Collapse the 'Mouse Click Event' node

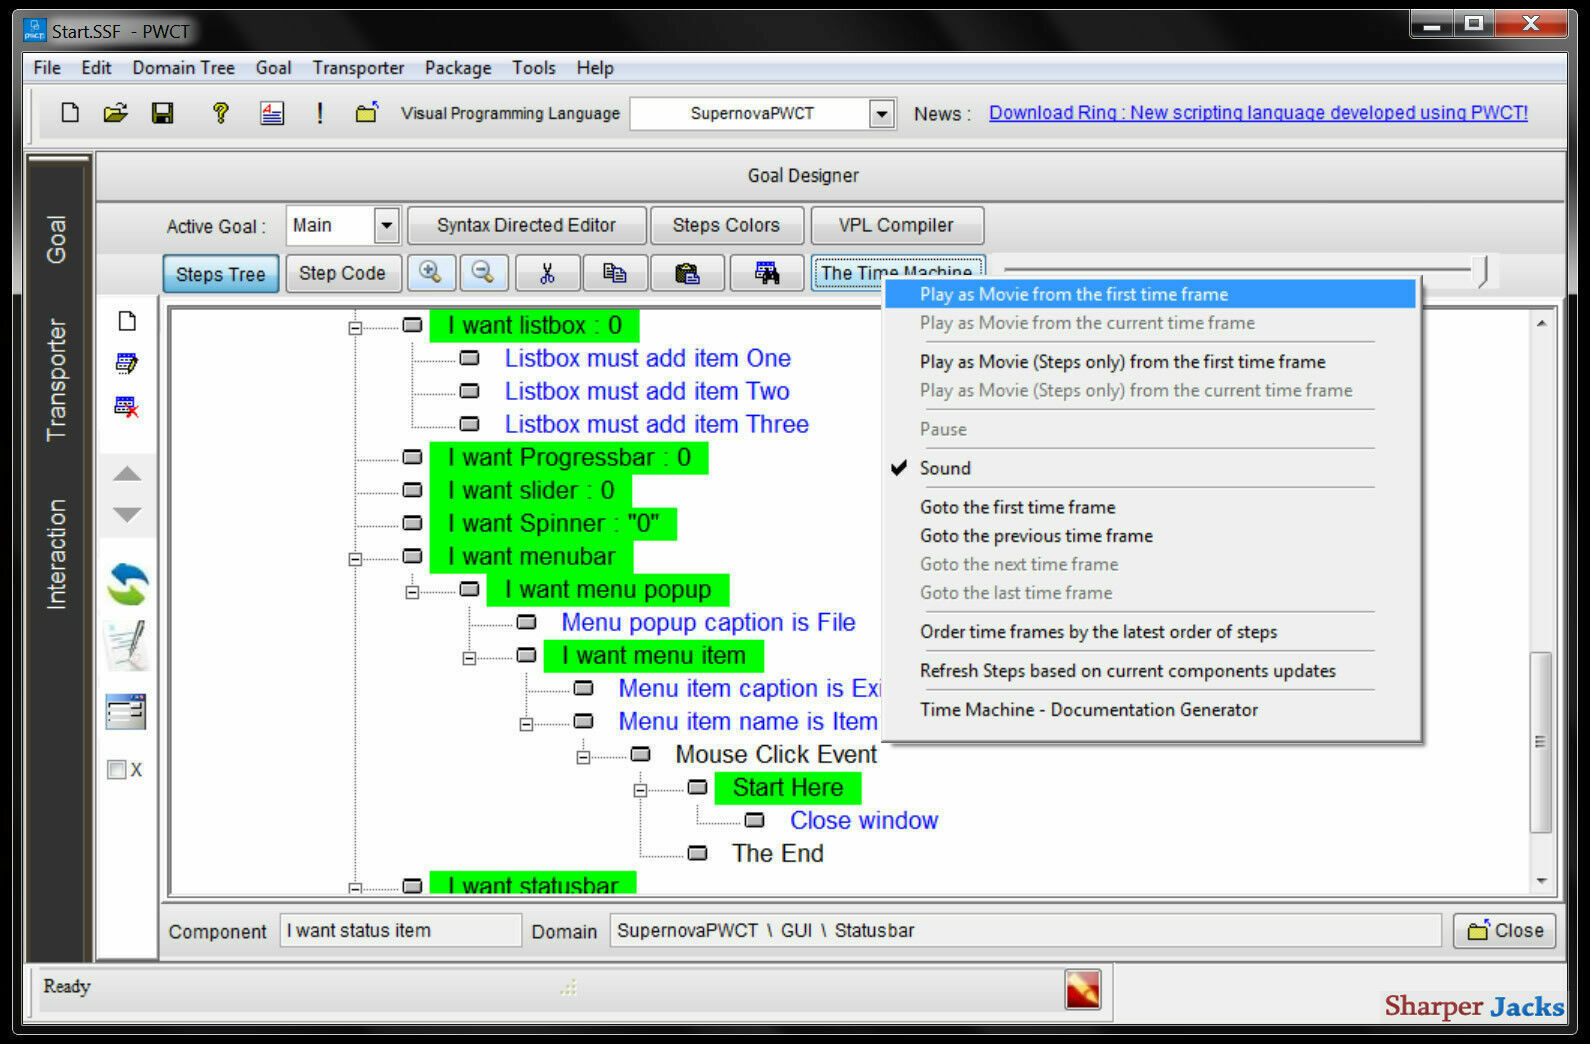(583, 757)
